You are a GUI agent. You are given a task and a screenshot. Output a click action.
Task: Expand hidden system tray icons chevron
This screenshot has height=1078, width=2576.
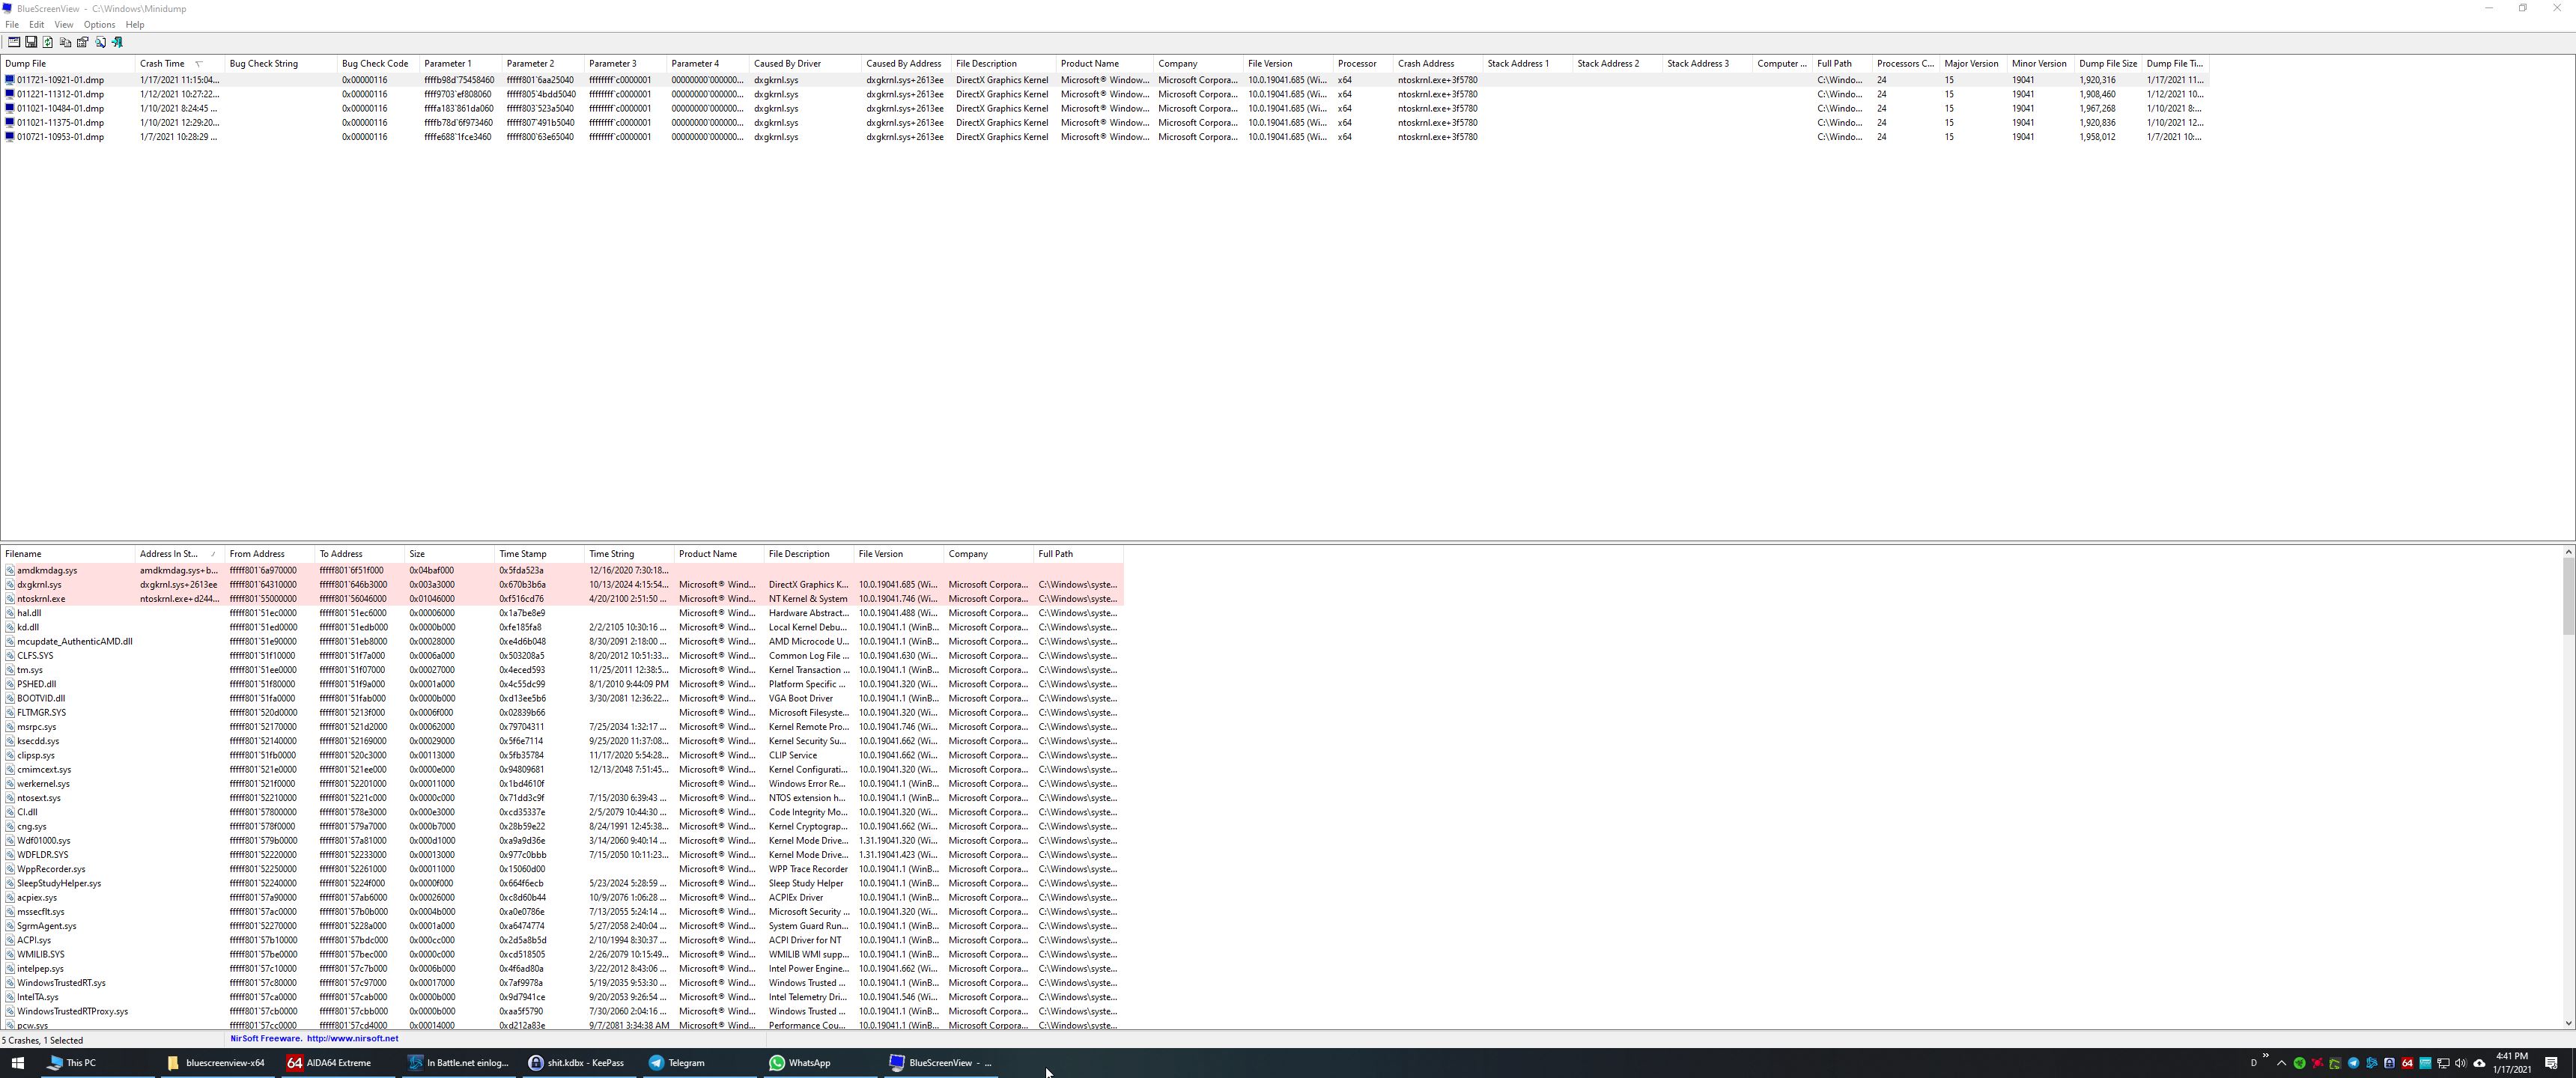[x=2281, y=1063]
